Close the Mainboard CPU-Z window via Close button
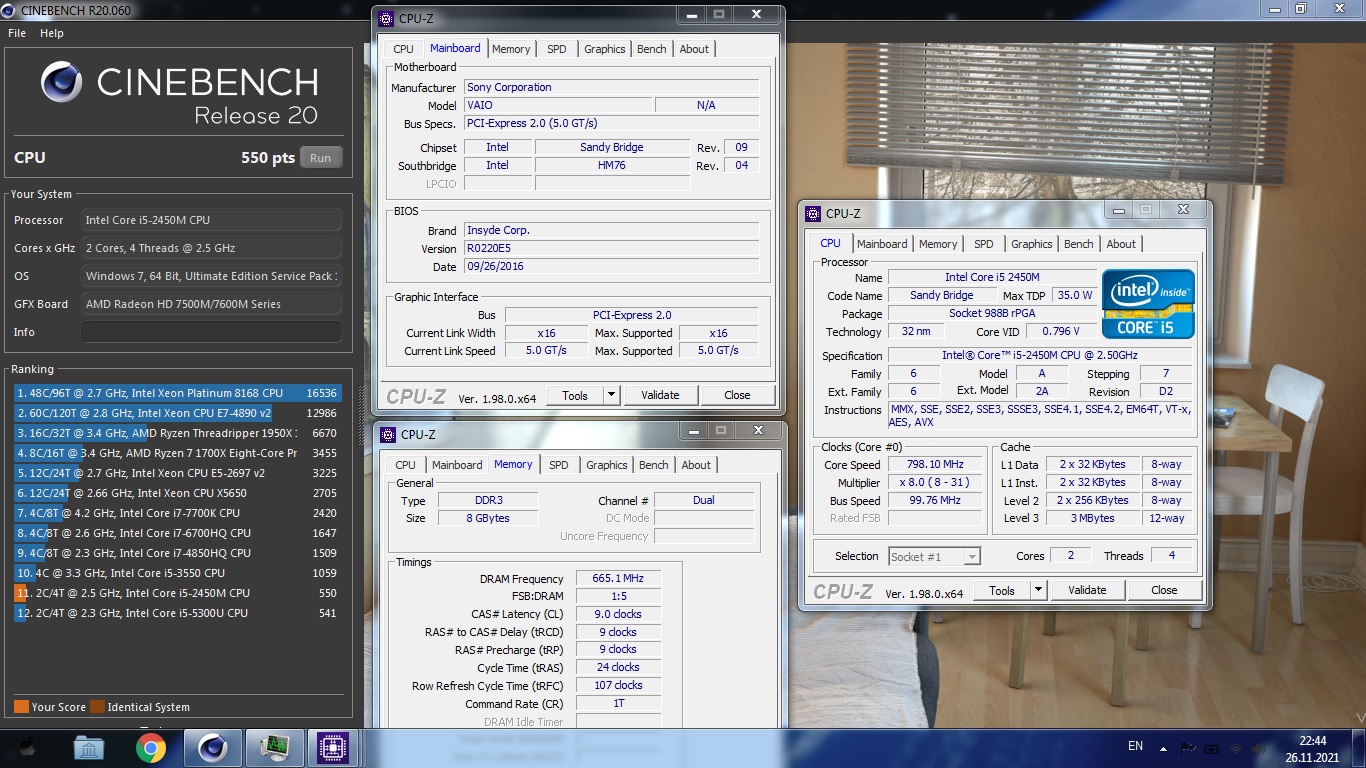The width and height of the screenshot is (1366, 768). click(737, 395)
